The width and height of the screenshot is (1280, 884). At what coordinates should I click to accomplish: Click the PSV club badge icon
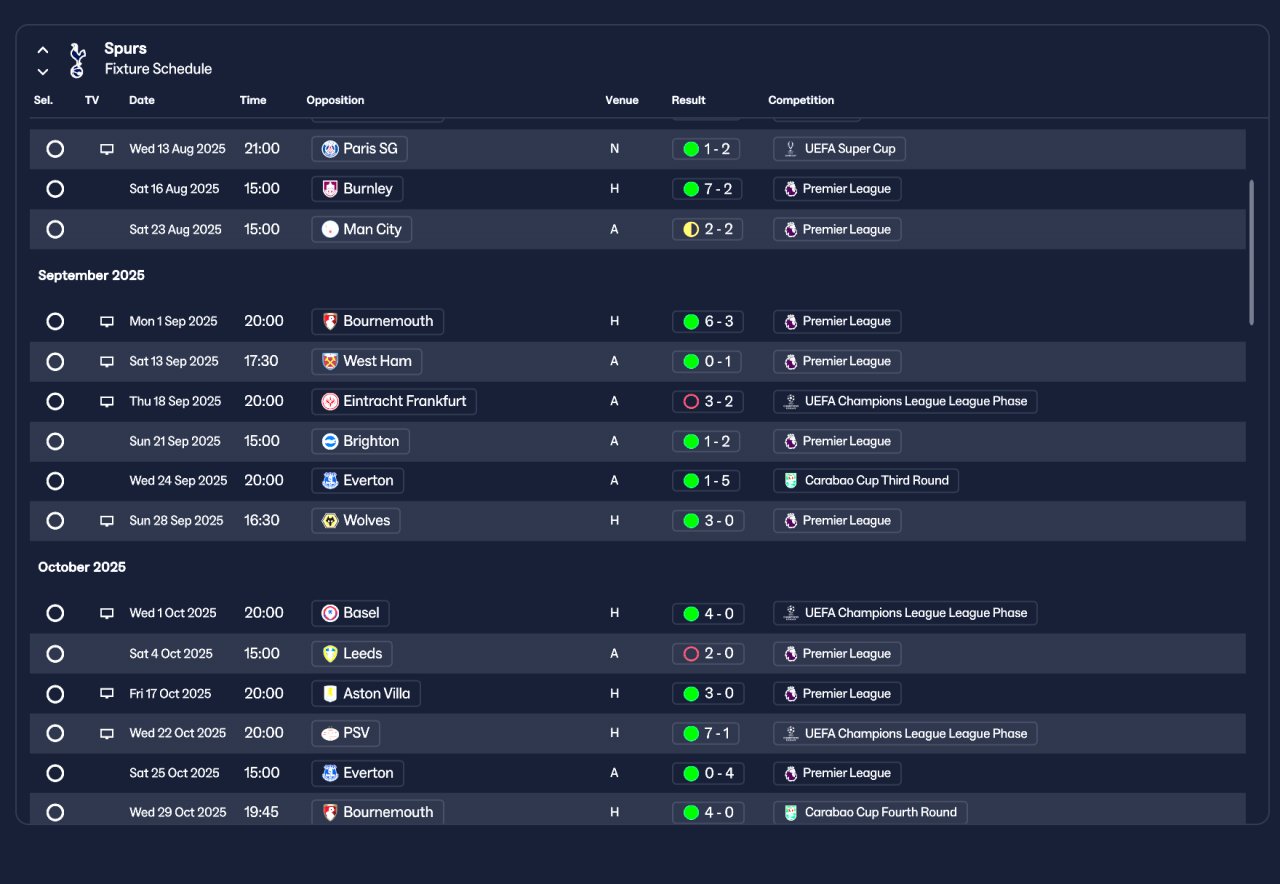tap(330, 733)
